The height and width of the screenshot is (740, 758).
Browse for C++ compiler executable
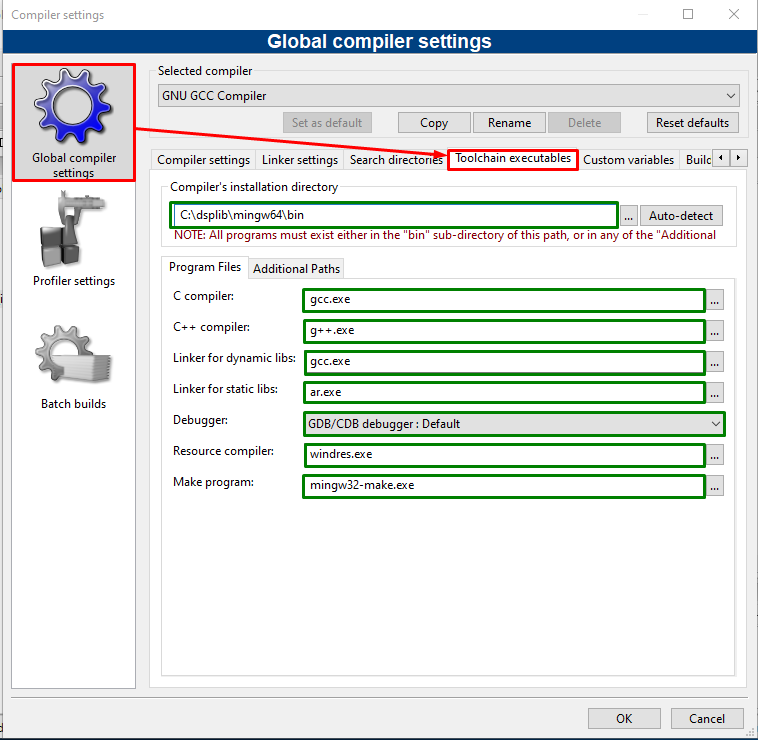[715, 331]
